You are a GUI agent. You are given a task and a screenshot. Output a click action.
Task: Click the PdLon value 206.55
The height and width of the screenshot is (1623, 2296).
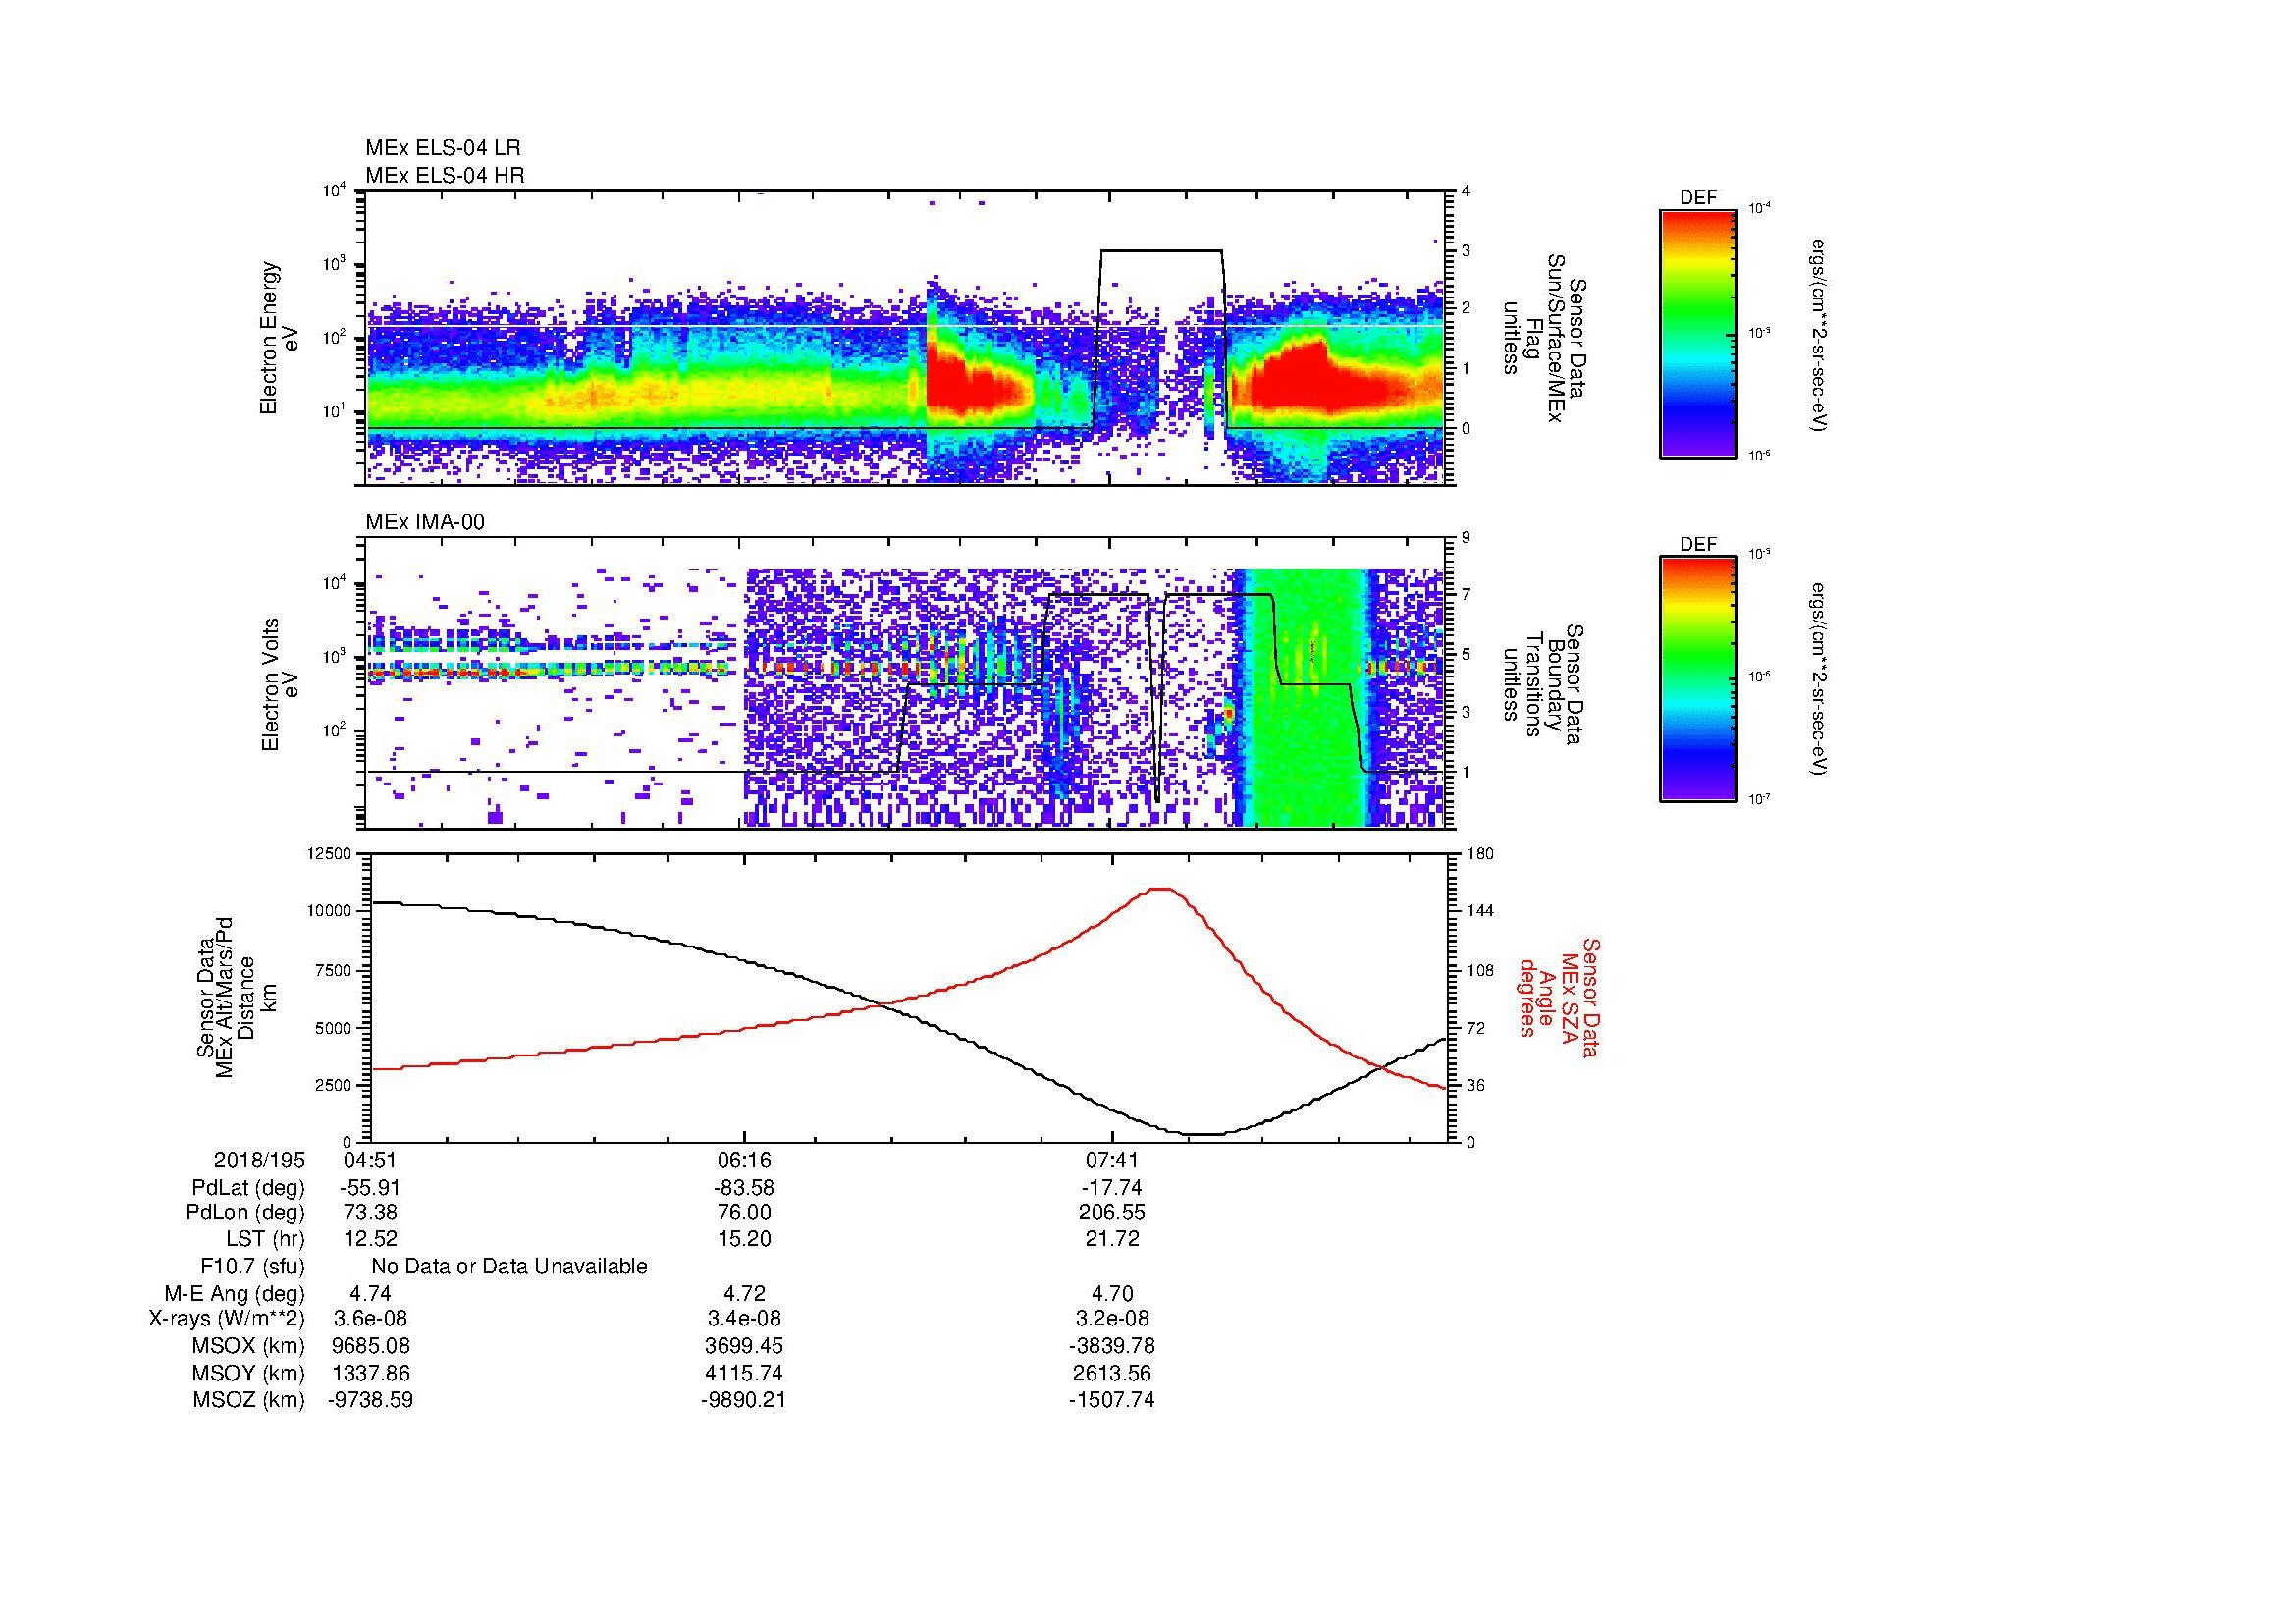tap(1111, 1213)
